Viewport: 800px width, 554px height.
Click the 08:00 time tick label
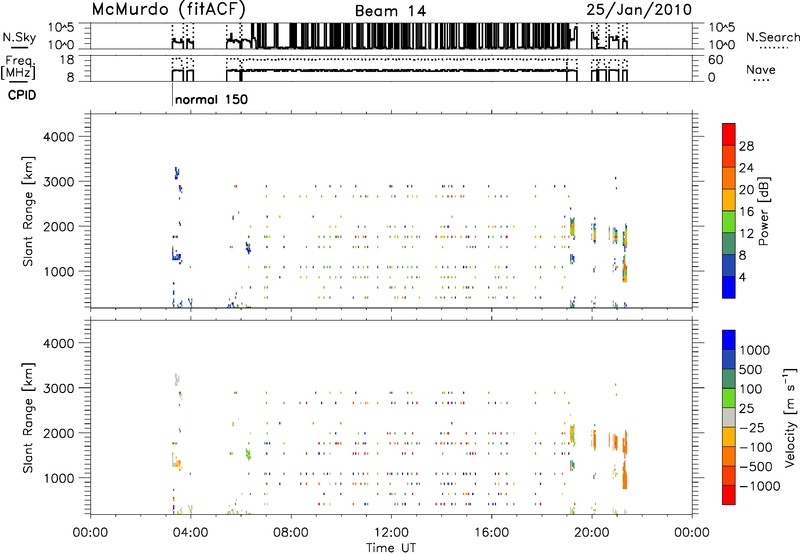tap(290, 533)
